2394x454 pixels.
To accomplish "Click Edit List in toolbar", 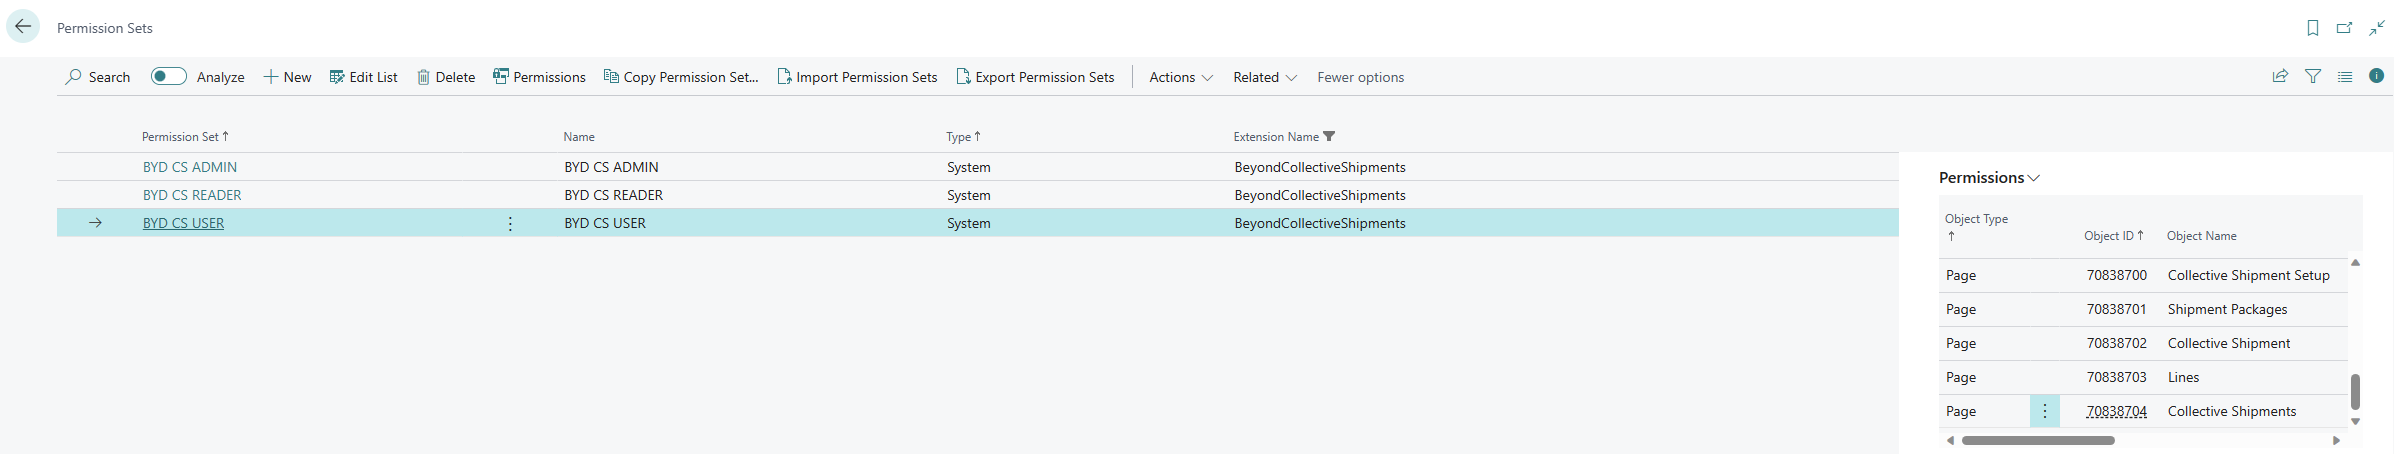I will (x=363, y=77).
